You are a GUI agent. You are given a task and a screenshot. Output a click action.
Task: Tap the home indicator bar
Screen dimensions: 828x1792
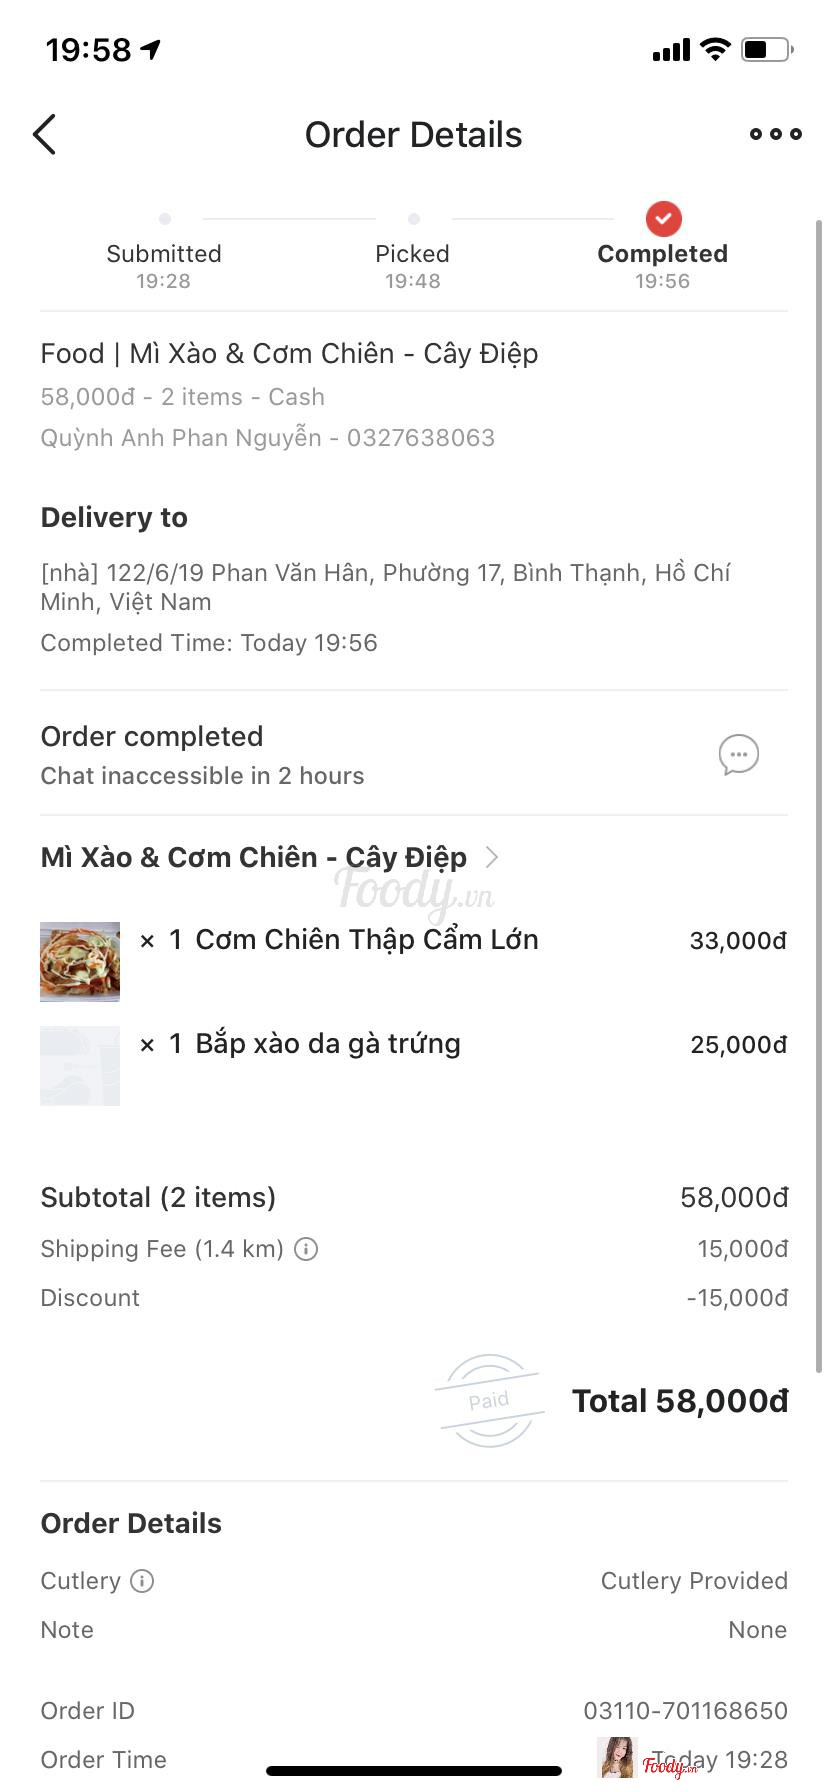[x=414, y=1771]
